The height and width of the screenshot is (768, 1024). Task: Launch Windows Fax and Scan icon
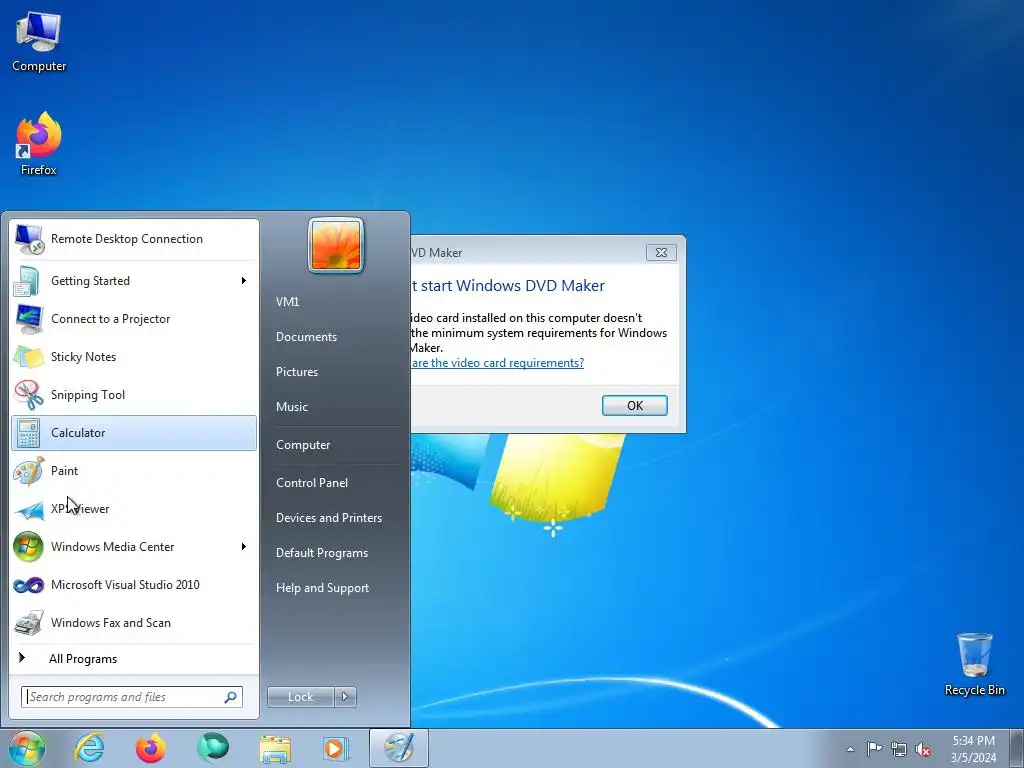pyautogui.click(x=29, y=622)
